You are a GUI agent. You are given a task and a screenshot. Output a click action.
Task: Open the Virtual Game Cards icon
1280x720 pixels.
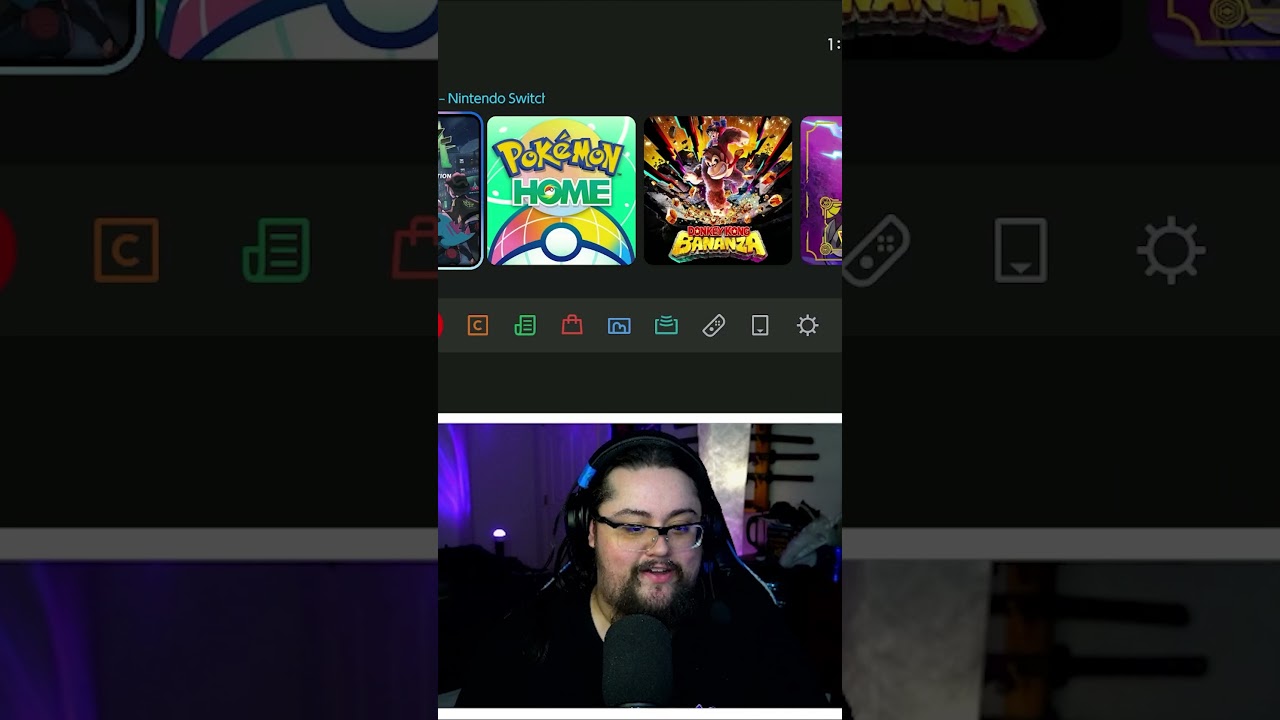coord(760,325)
